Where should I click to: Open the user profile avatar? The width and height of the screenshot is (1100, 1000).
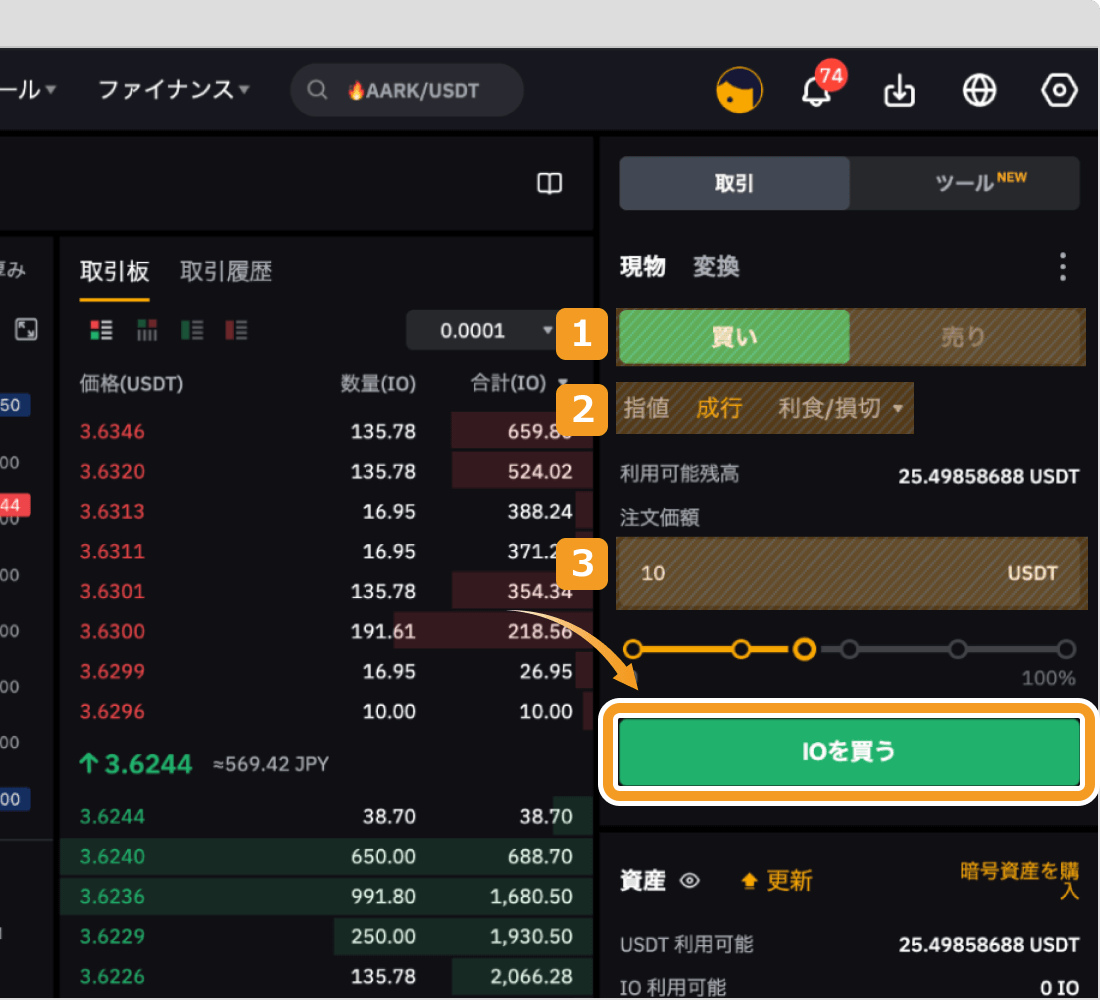[739, 90]
